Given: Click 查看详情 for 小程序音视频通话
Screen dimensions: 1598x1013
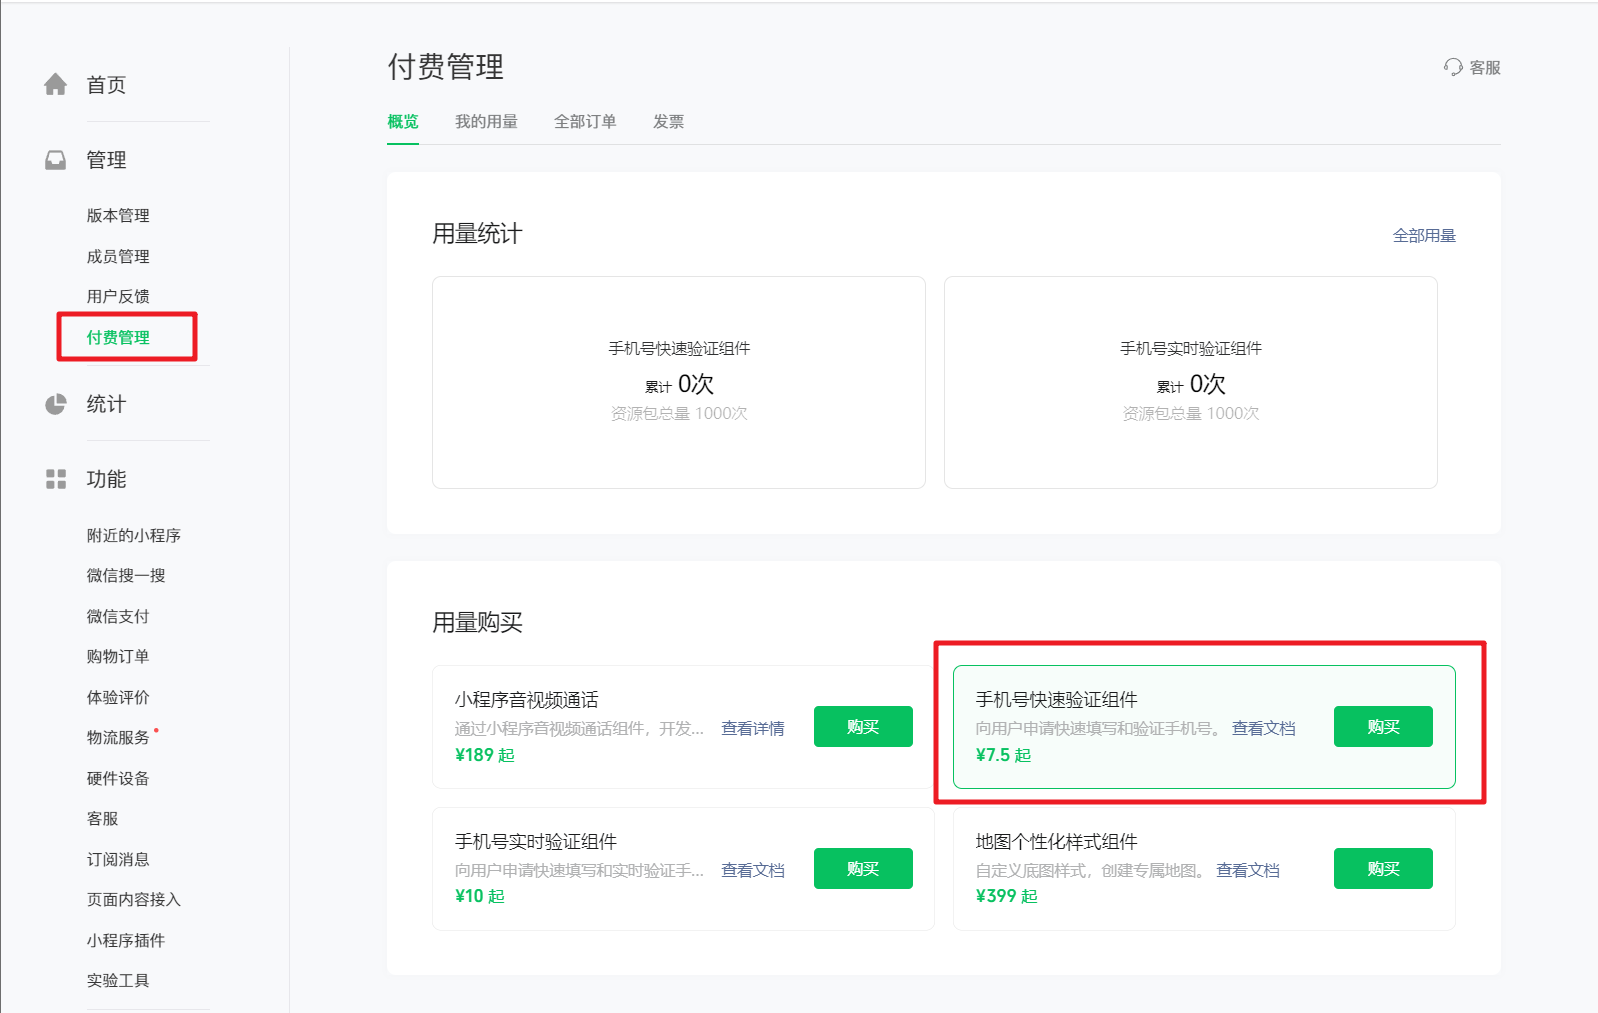Looking at the screenshot, I should point(753,729).
